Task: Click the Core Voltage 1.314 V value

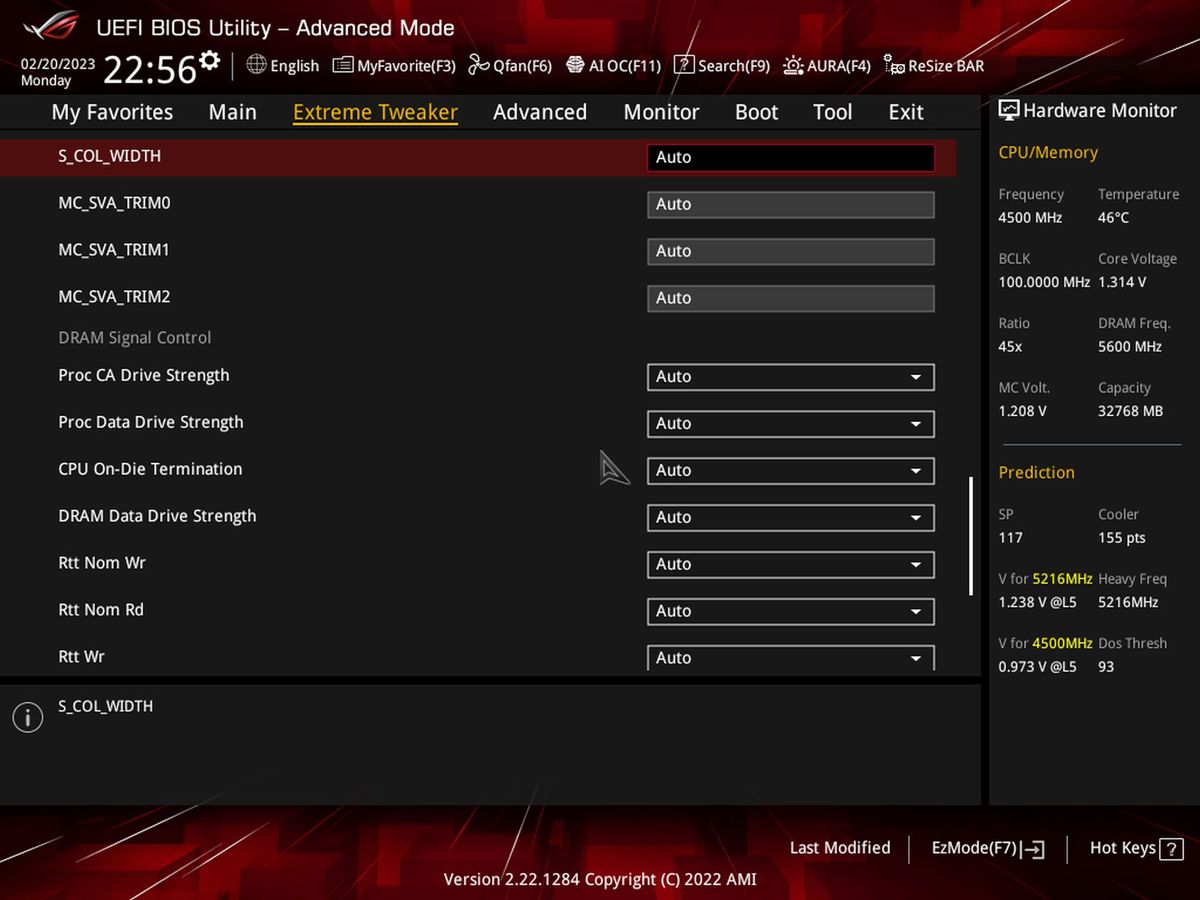Action: coord(1122,282)
